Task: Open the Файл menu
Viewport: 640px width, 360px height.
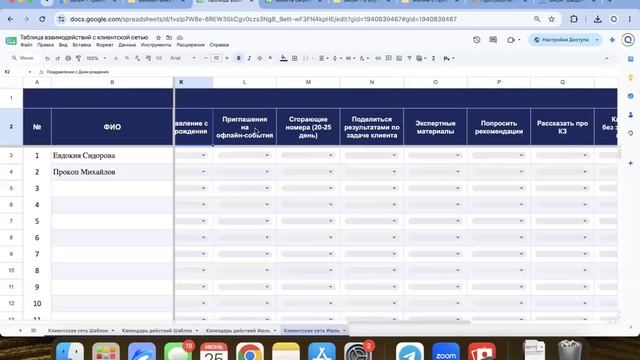Action: 26,45
